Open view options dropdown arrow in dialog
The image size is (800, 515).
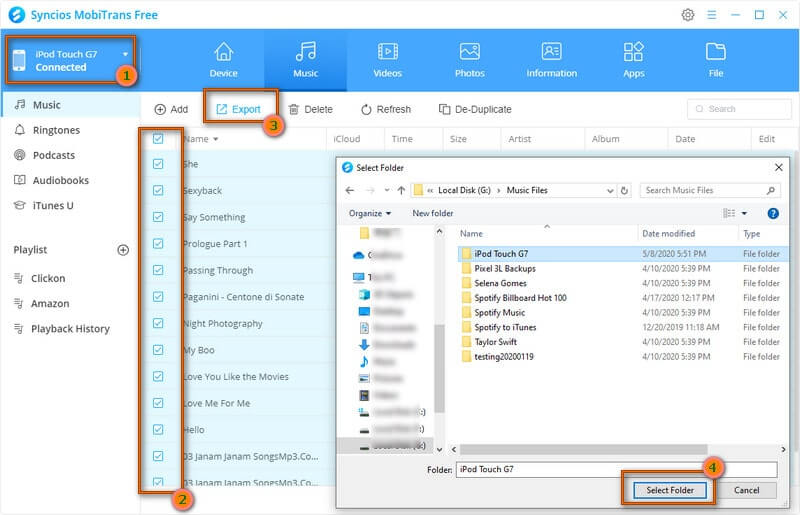744,213
